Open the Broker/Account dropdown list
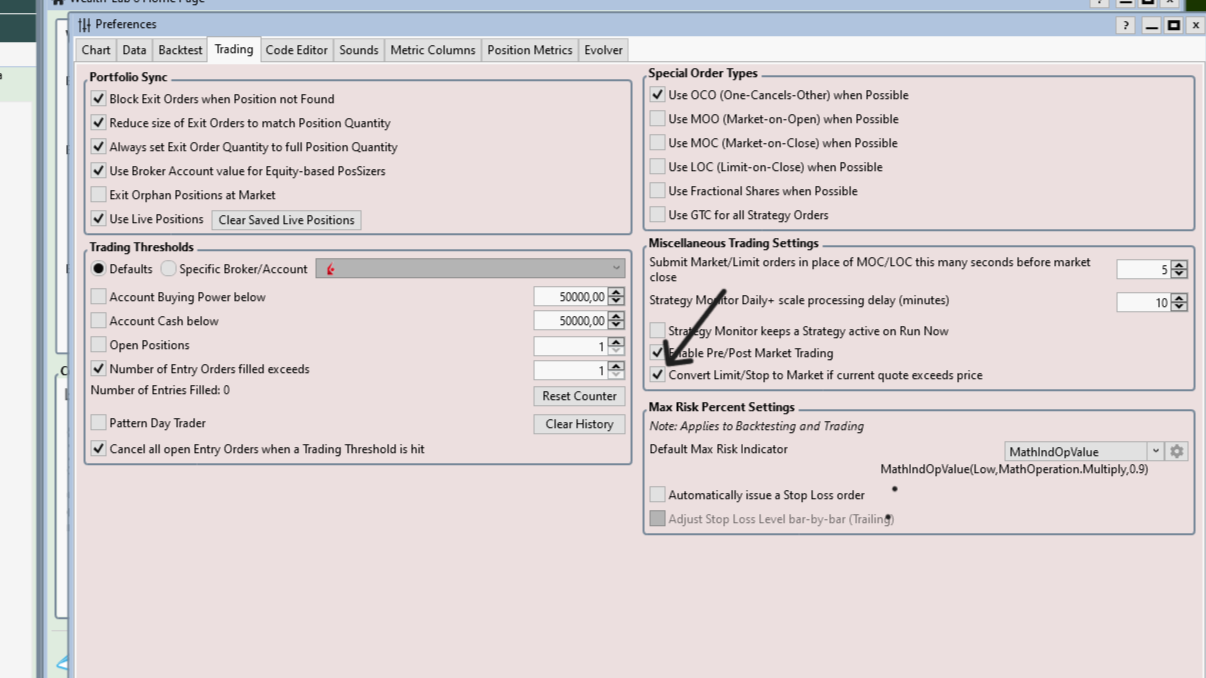Image resolution: width=1206 pixels, height=678 pixels. click(616, 268)
